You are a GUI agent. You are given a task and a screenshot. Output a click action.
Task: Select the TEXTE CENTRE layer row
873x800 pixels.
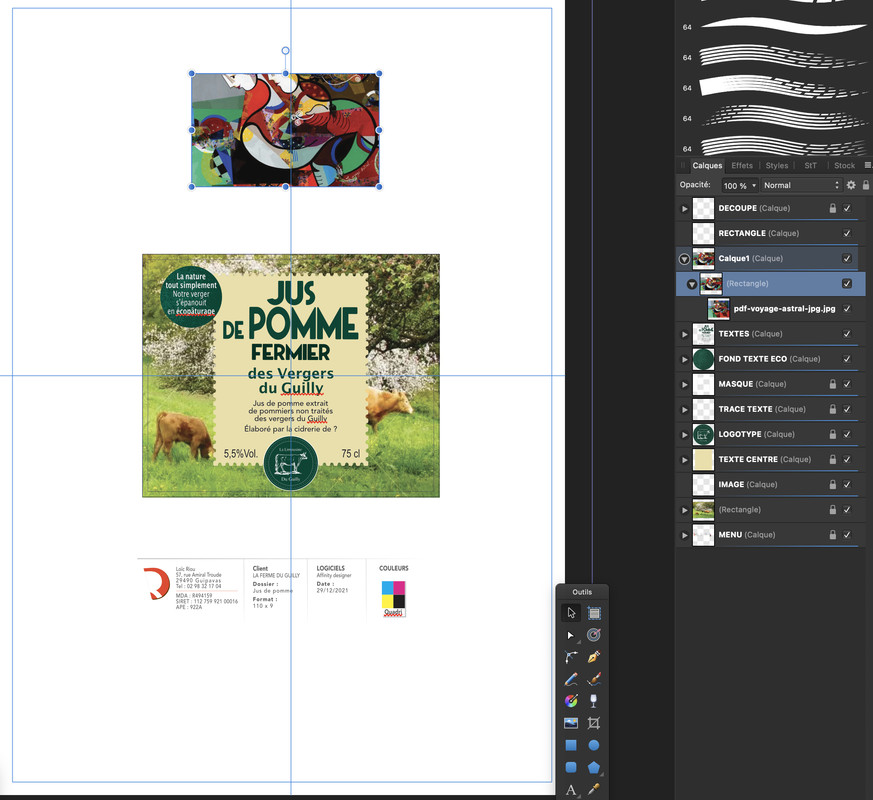(x=771, y=459)
